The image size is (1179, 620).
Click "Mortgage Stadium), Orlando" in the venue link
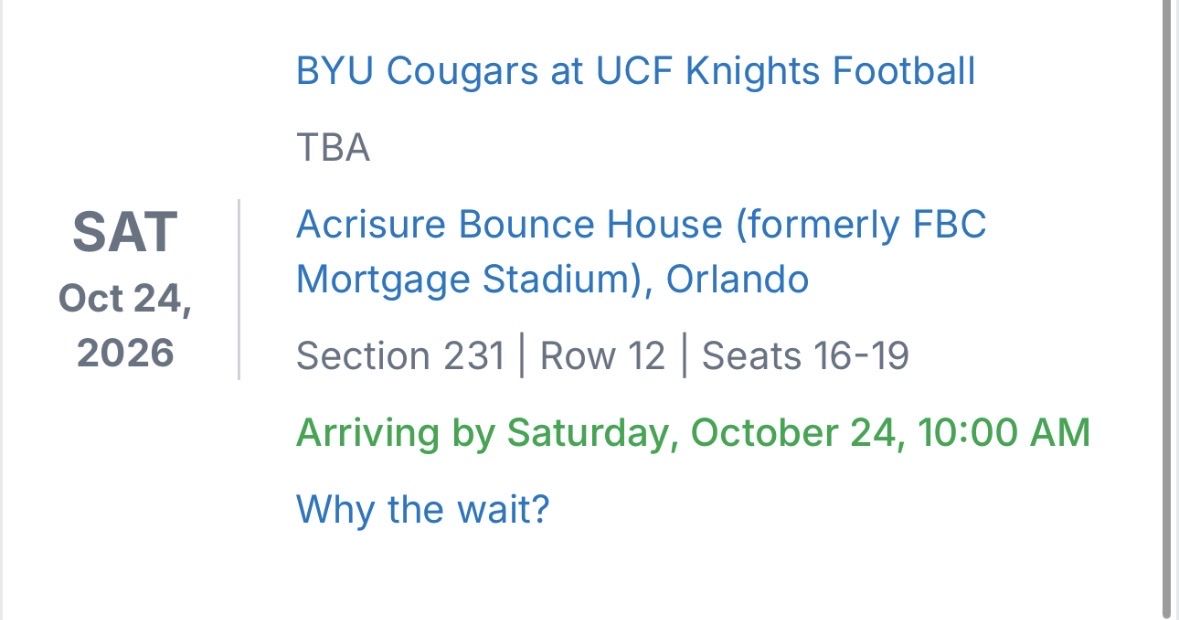(552, 279)
